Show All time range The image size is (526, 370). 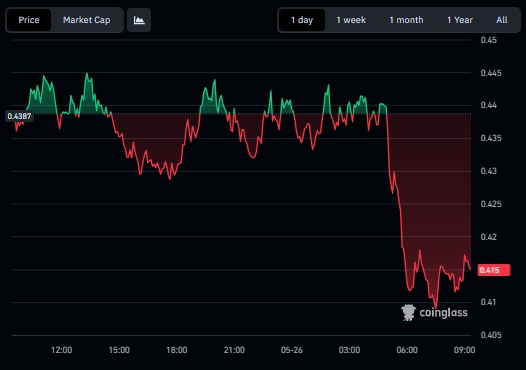click(x=502, y=20)
